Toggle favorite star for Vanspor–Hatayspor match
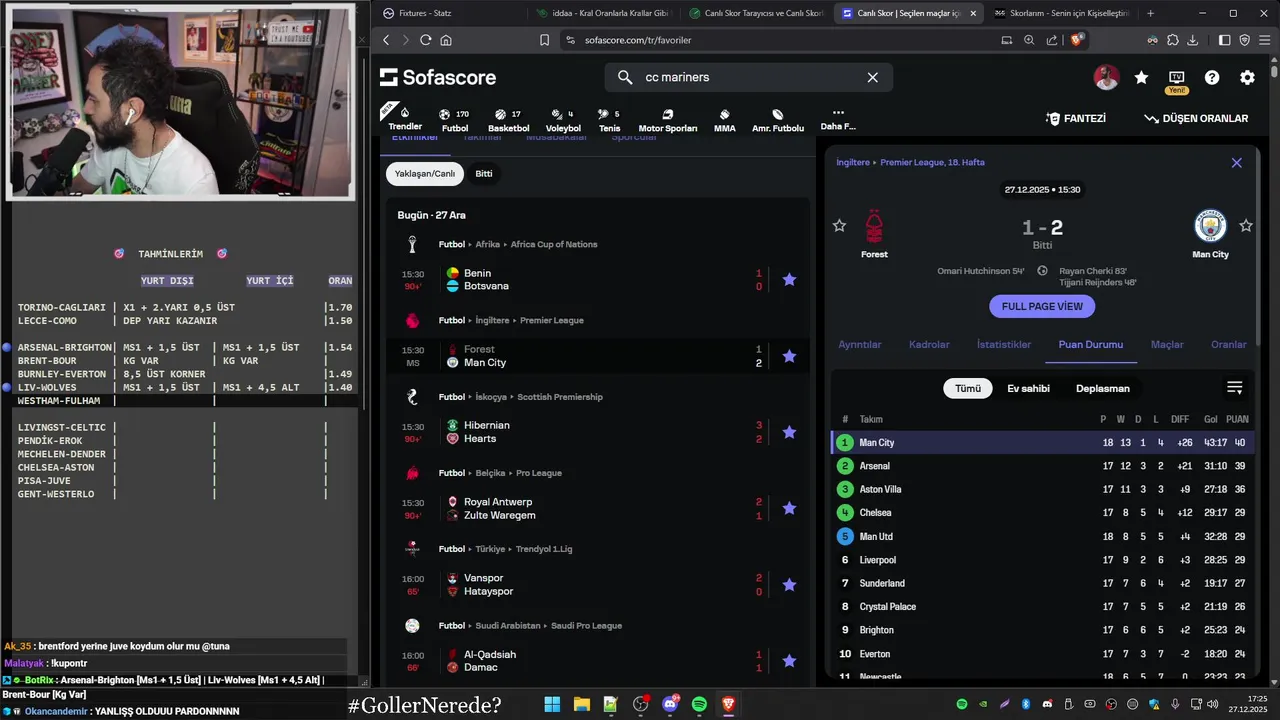 click(789, 585)
